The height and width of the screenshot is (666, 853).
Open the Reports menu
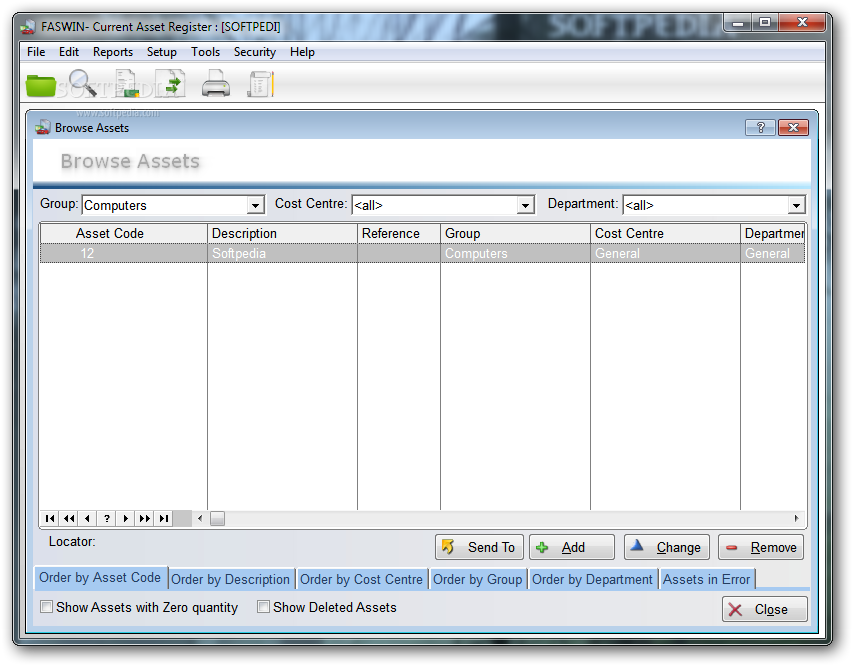coord(113,52)
